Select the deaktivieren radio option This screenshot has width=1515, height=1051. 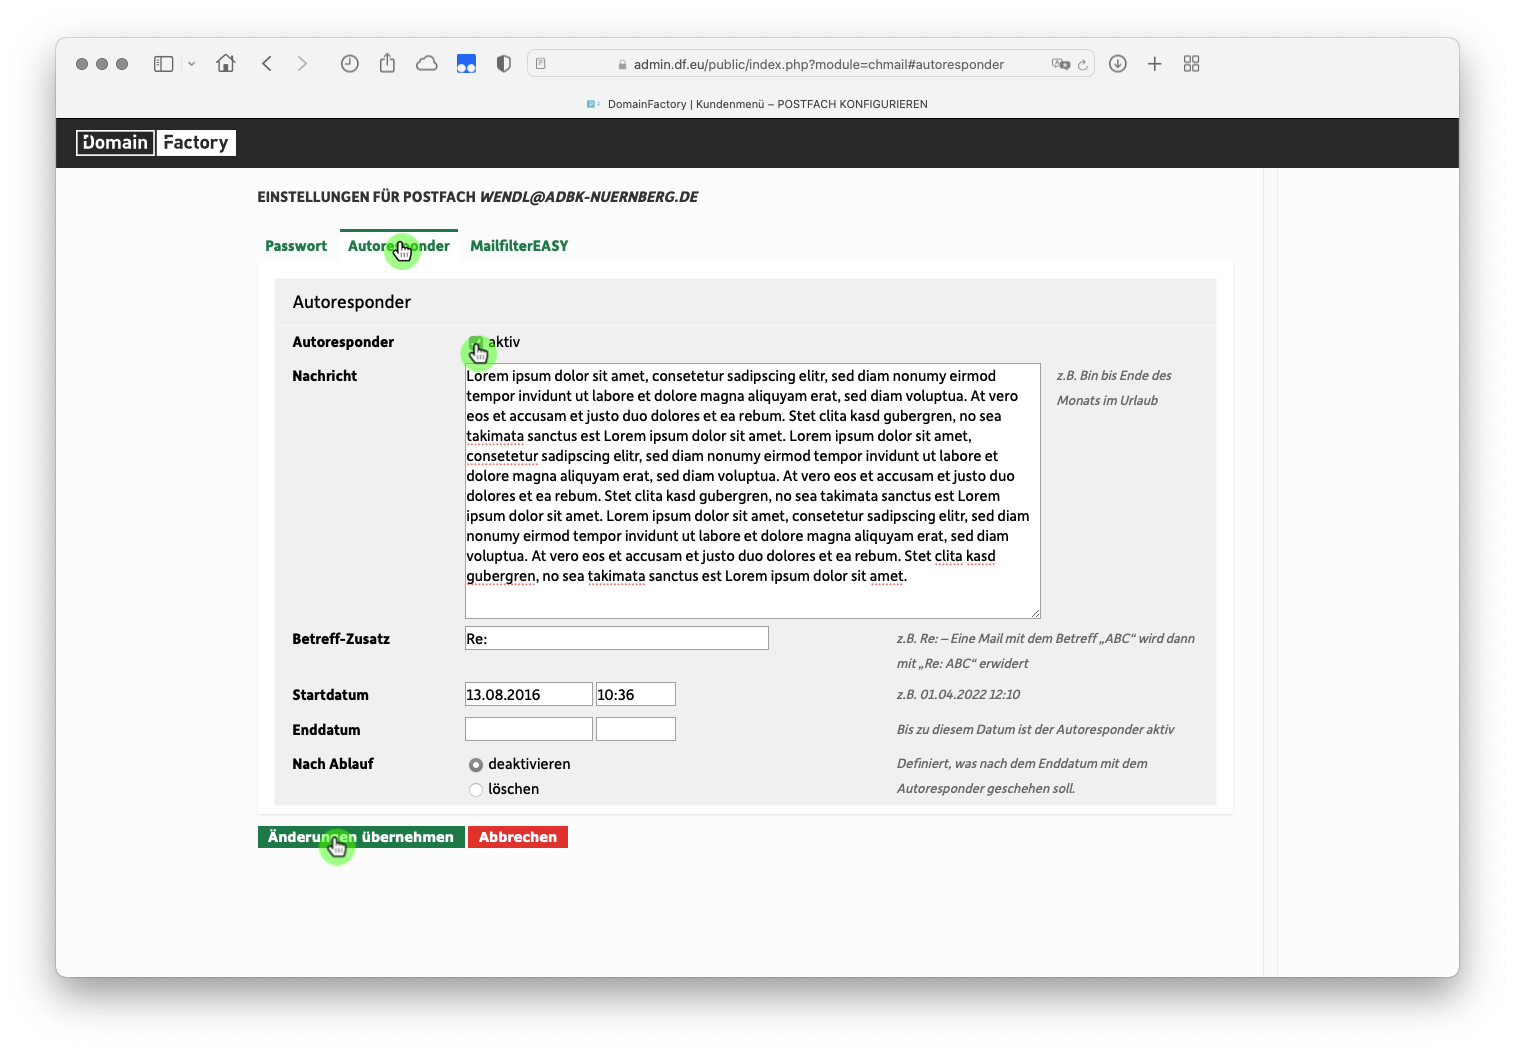coord(476,765)
